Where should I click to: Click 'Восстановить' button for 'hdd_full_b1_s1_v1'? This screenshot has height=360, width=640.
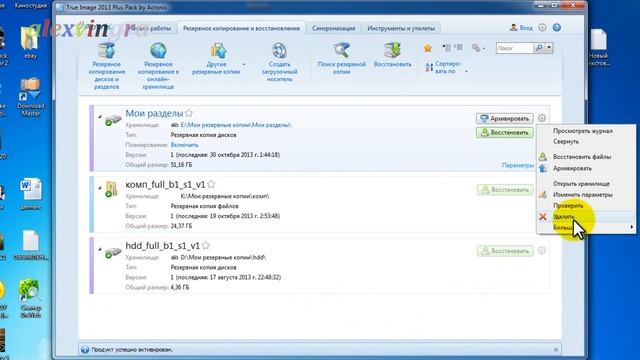[x=505, y=251]
